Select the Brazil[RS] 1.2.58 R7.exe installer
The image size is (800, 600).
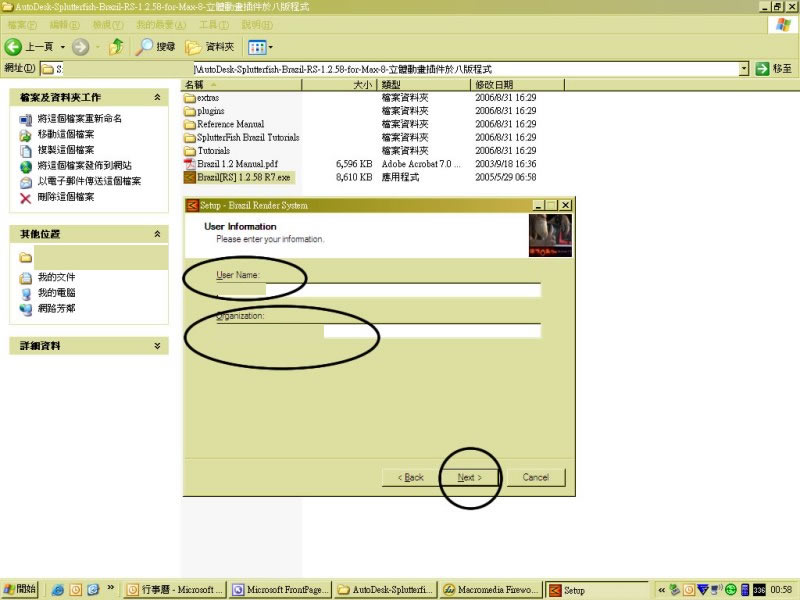243,177
